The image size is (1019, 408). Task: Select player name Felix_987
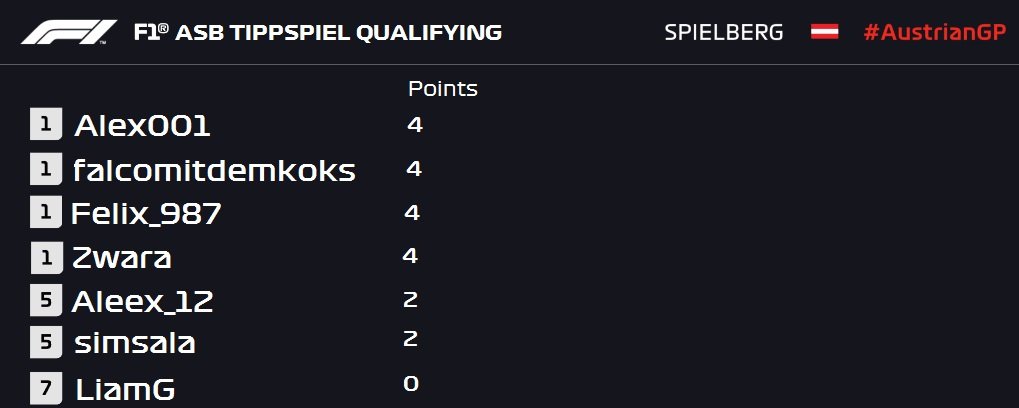146,214
